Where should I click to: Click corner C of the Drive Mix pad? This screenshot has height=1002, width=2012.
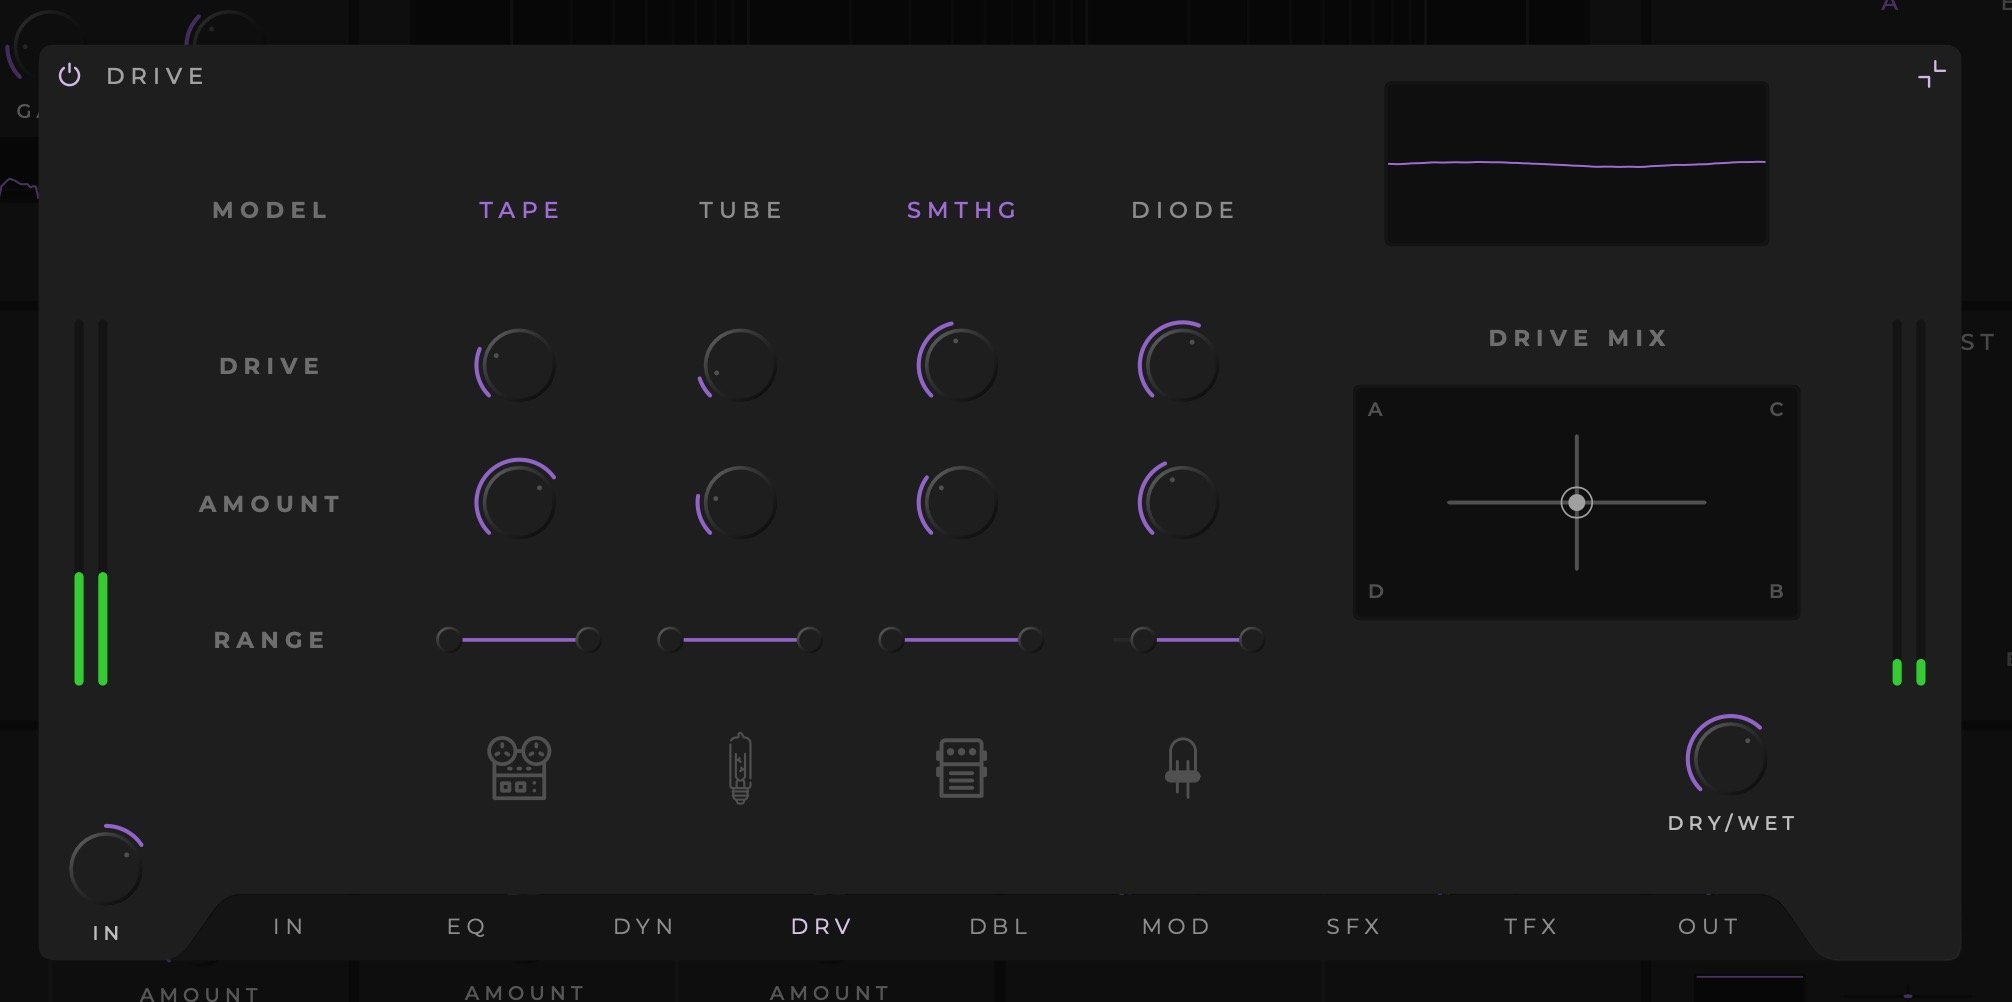coord(1776,409)
